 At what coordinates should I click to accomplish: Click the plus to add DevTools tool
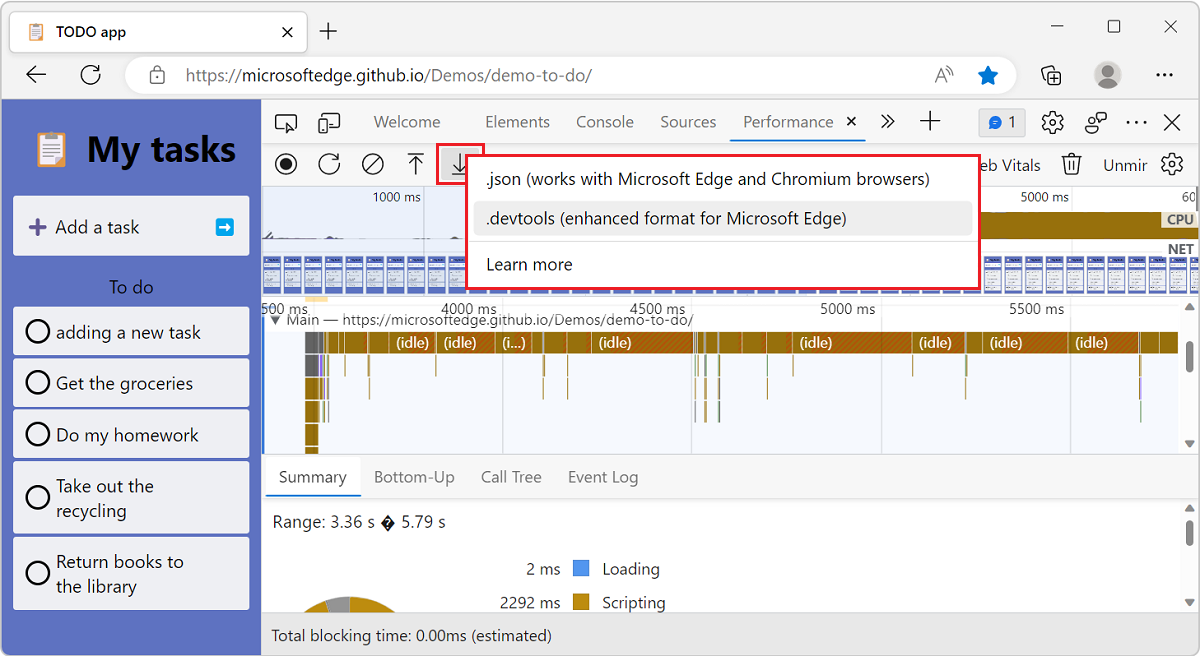[930, 122]
